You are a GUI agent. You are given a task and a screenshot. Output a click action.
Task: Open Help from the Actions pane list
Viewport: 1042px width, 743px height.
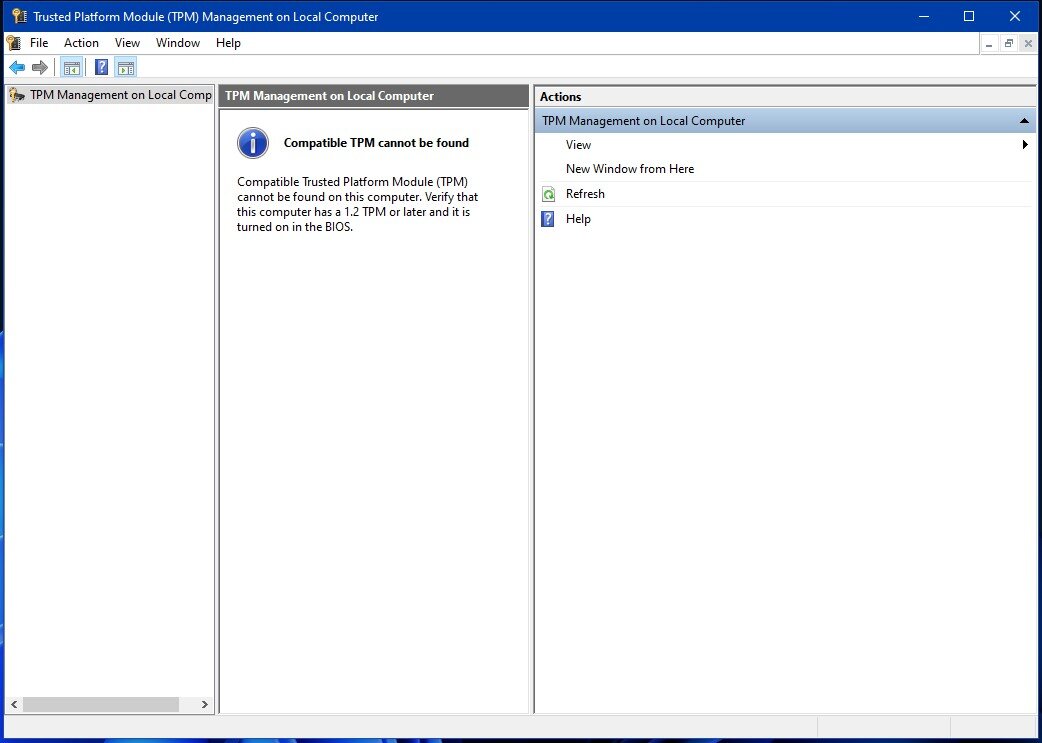coord(578,219)
